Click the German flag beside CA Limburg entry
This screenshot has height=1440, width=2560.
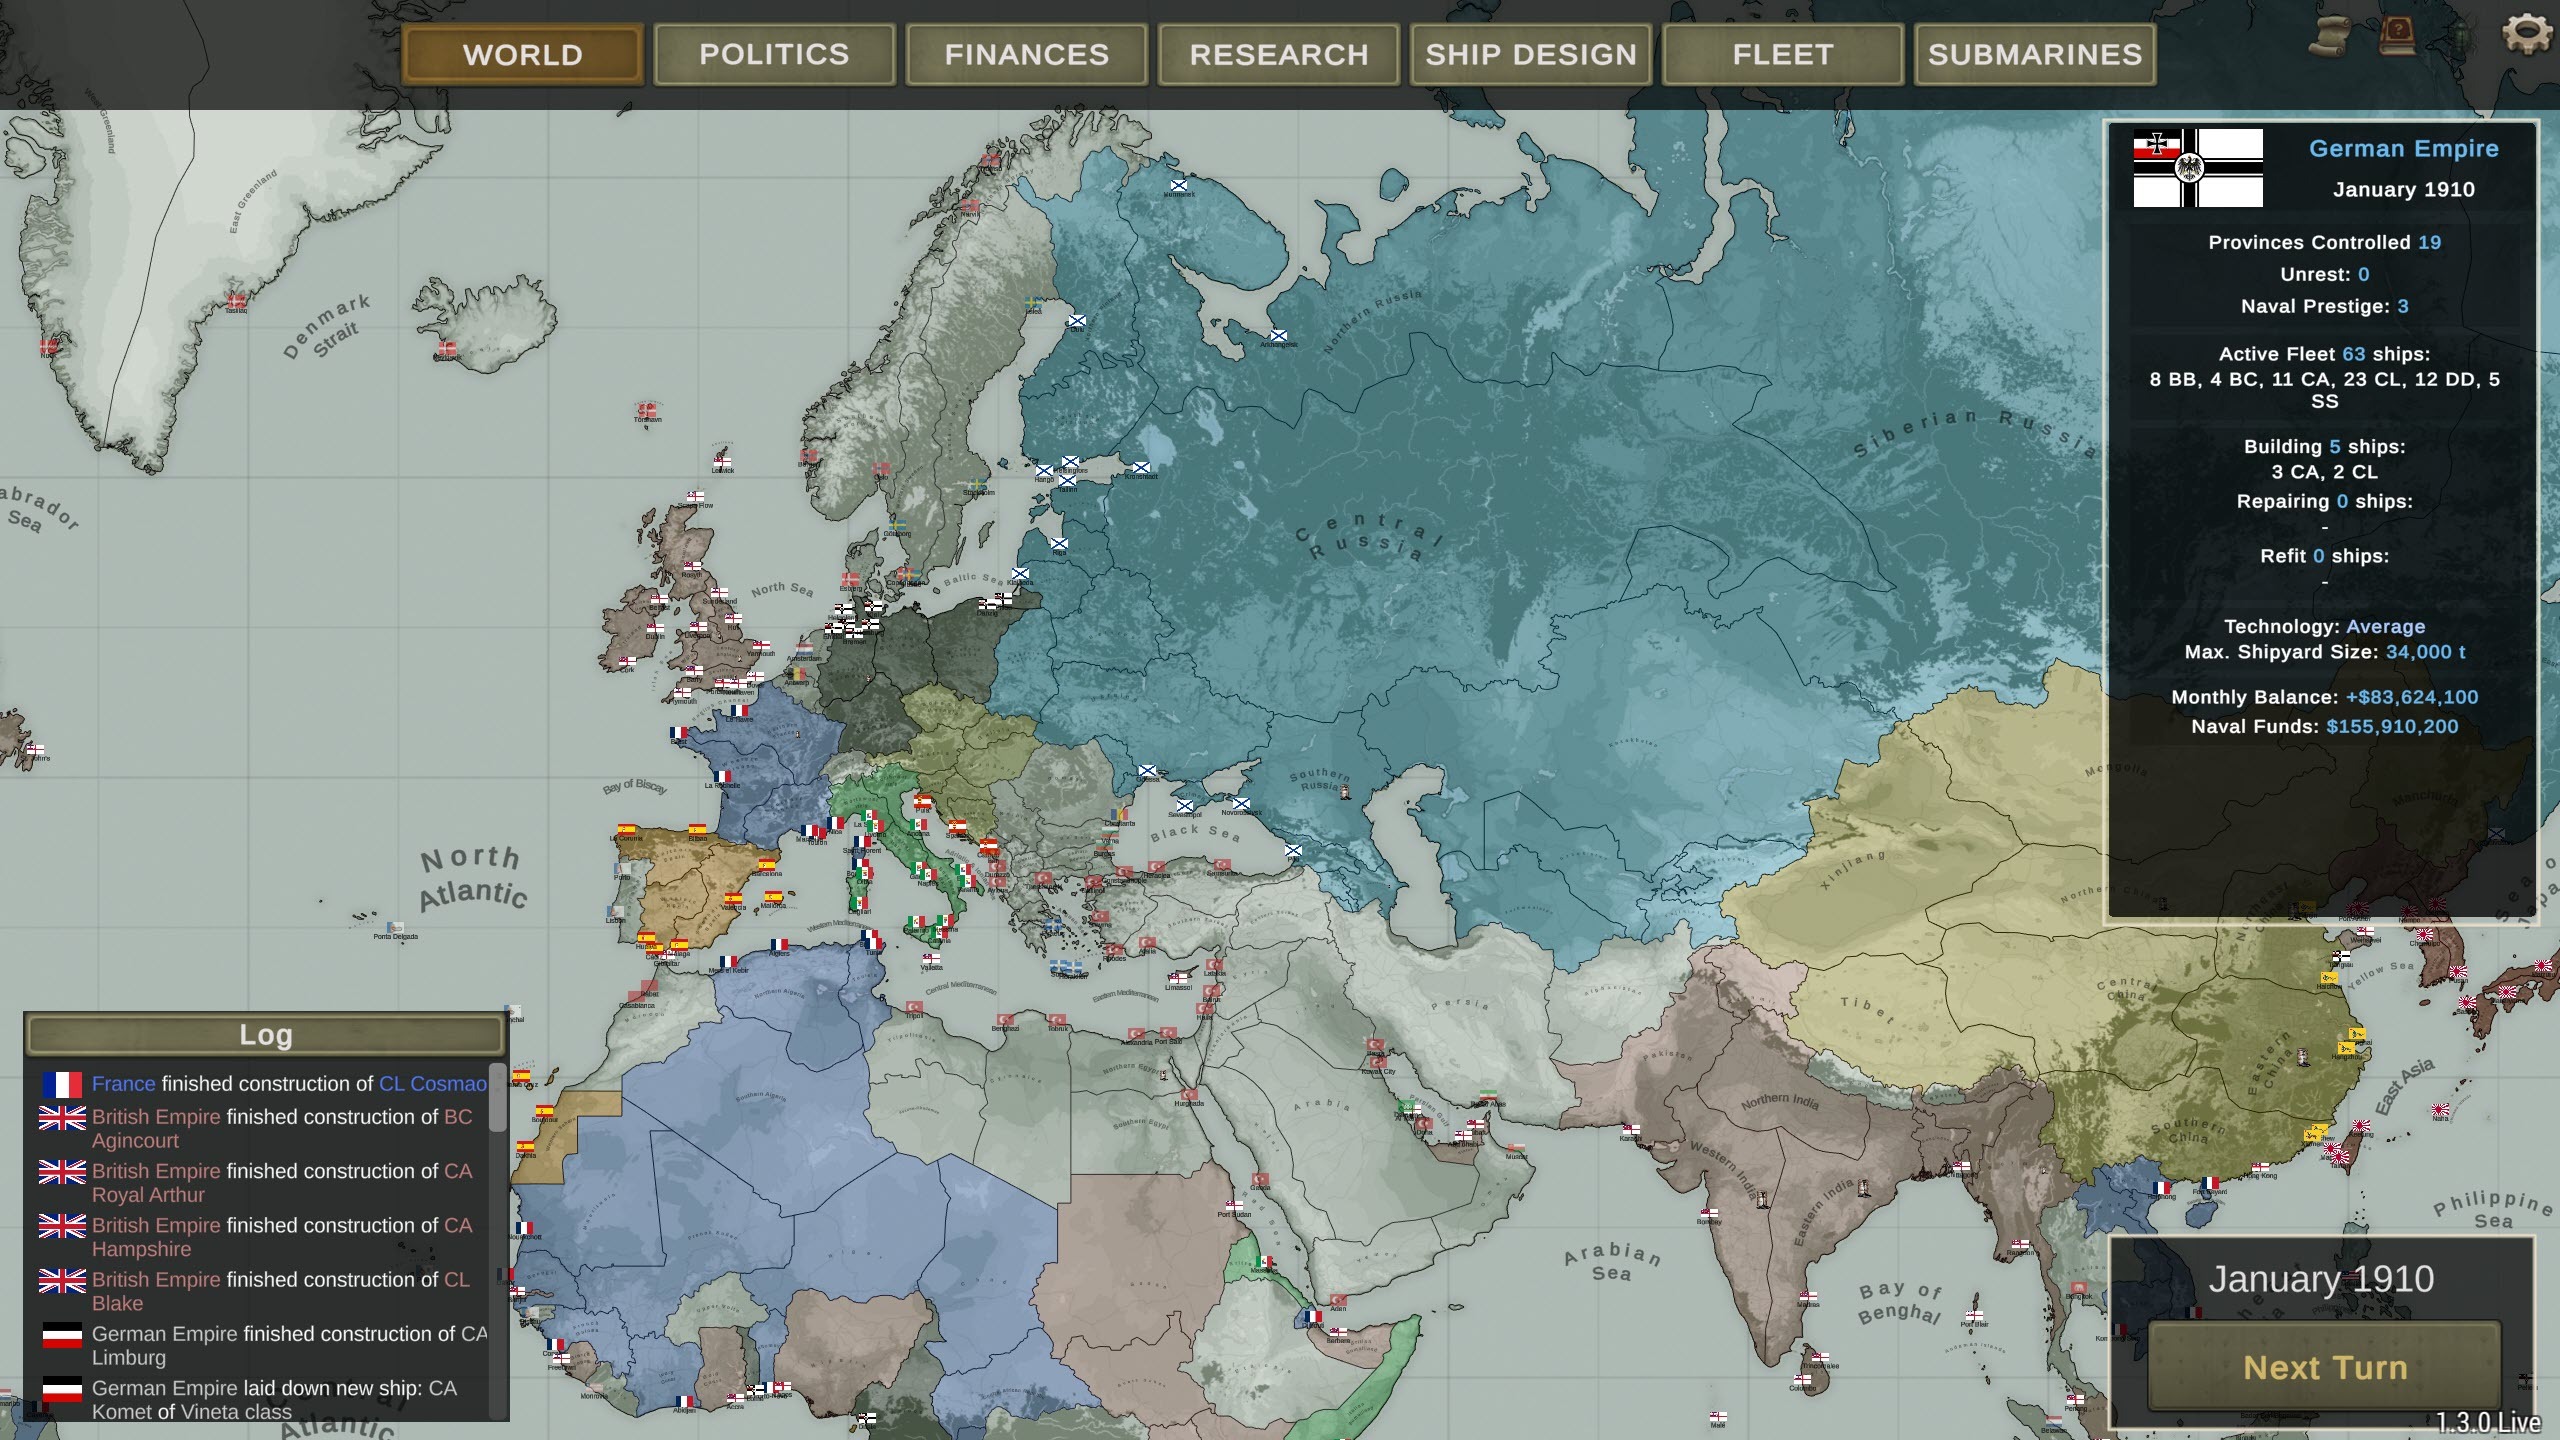click(62, 1335)
